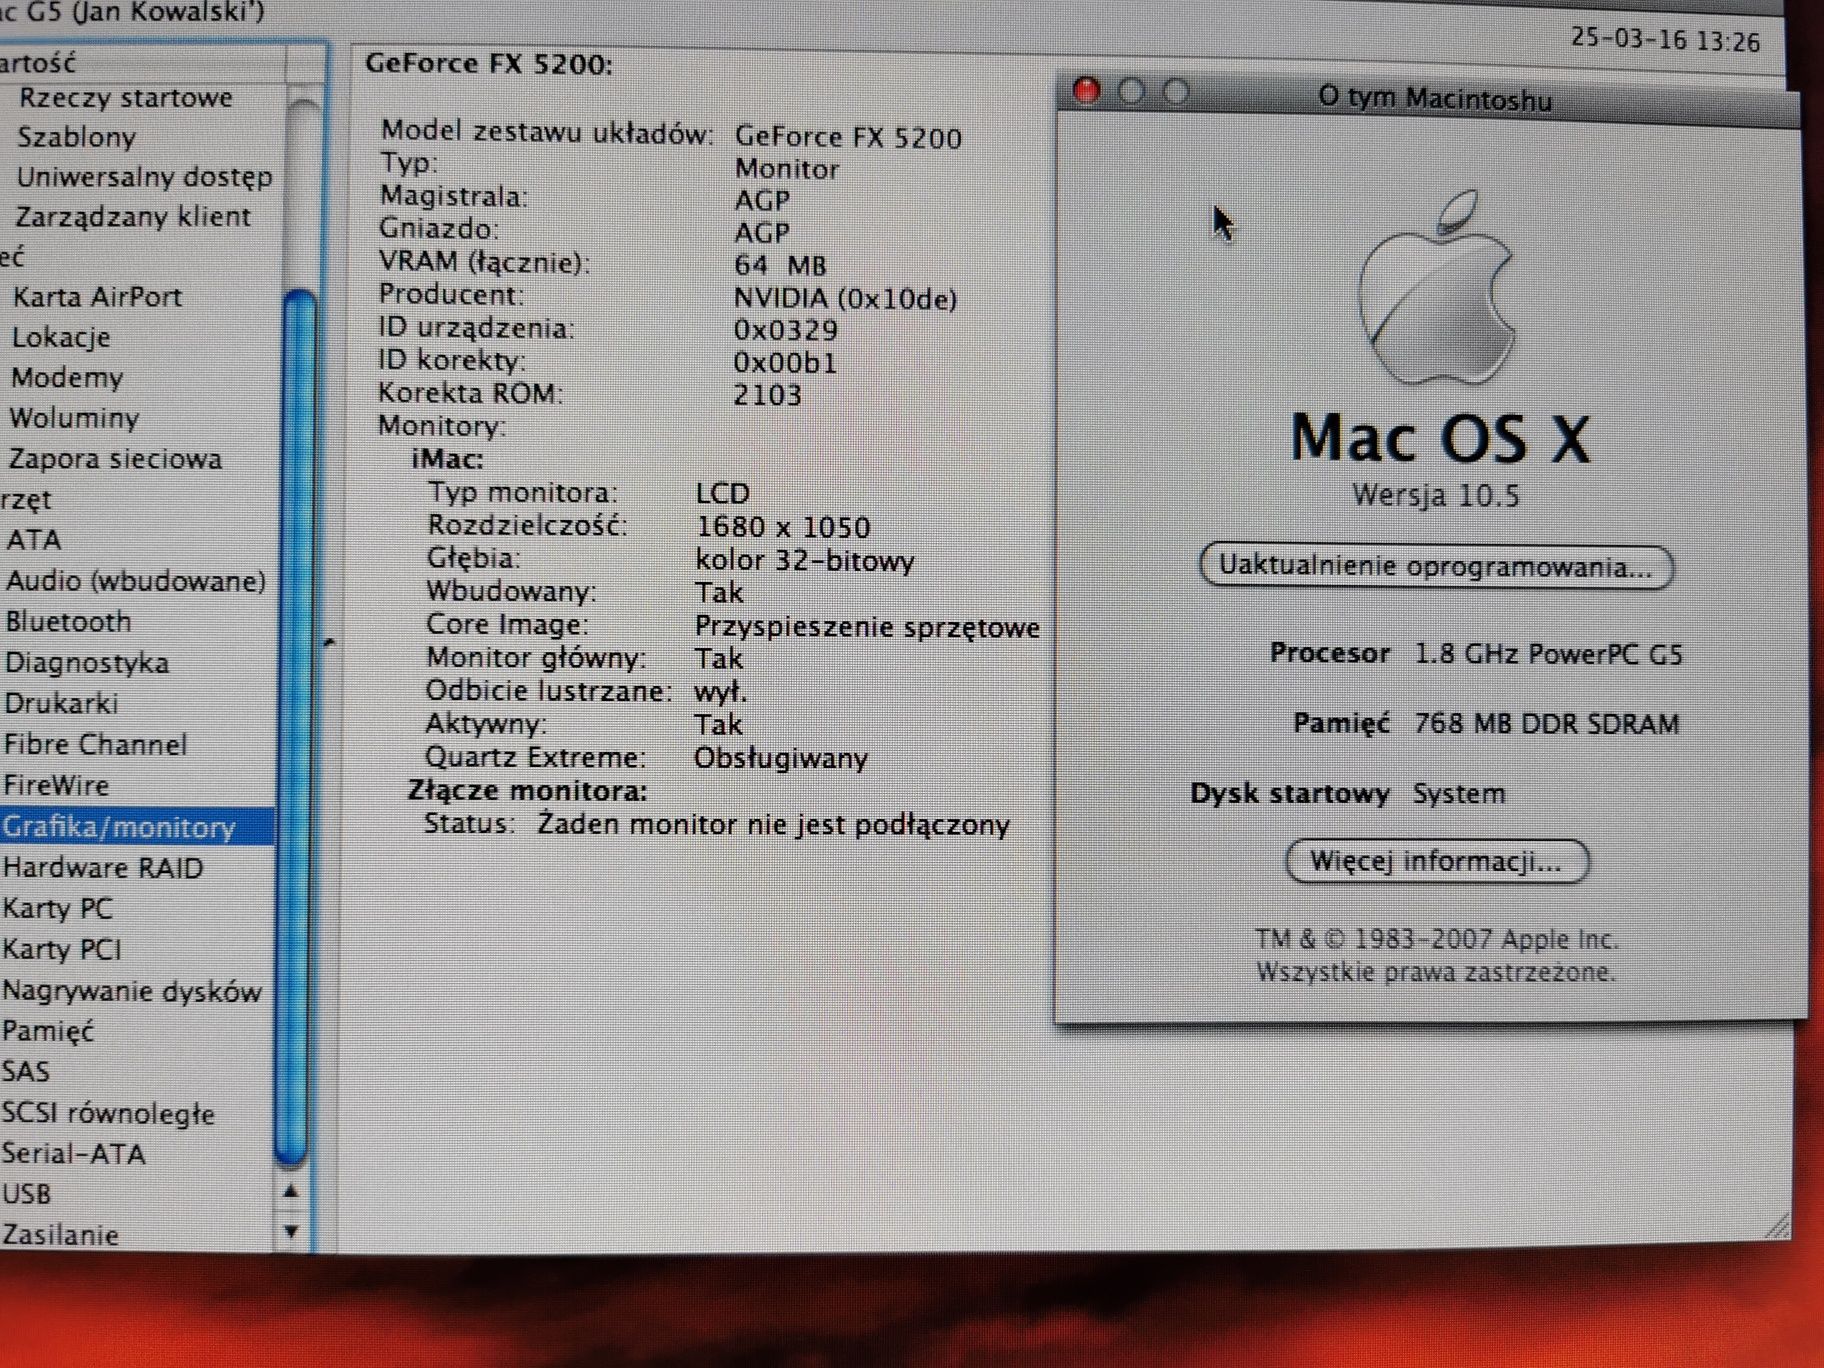
Task: Select Karty PCI in the sidebar
Action: coord(61,950)
